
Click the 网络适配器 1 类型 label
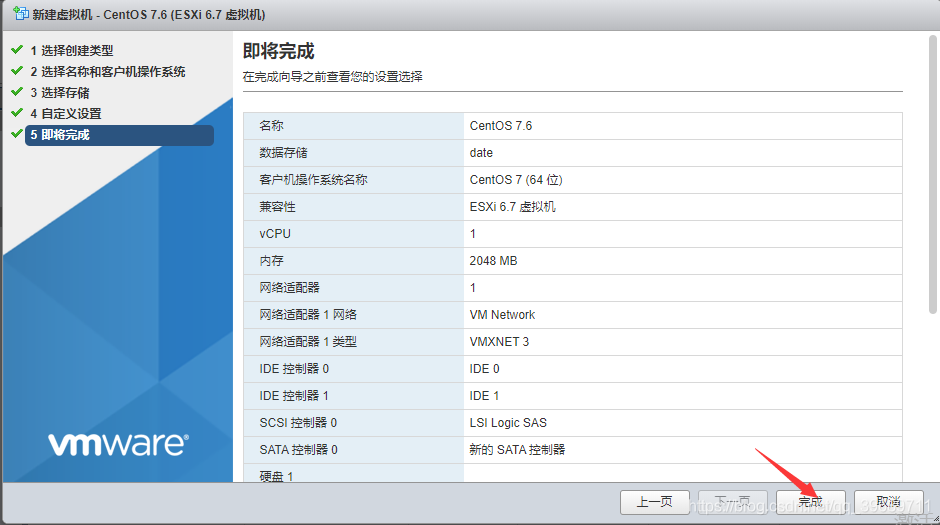pyautogui.click(x=308, y=342)
